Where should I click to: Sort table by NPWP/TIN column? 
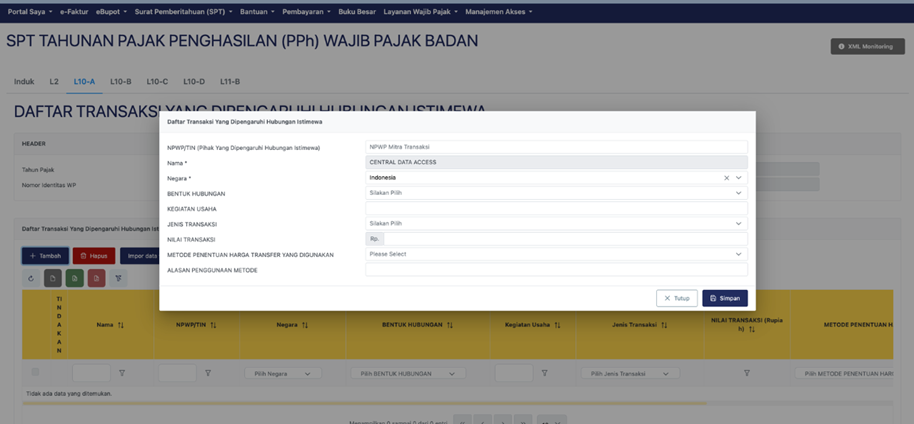pos(213,325)
